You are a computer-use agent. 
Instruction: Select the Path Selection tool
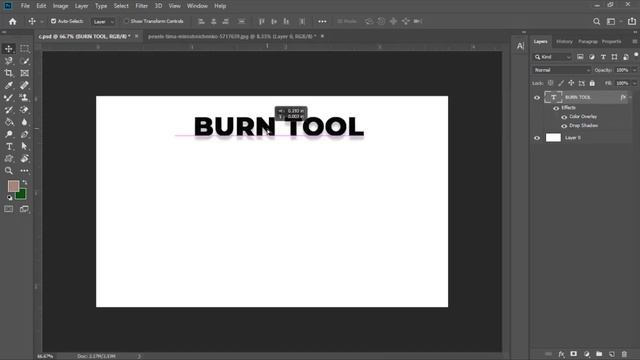[24, 147]
